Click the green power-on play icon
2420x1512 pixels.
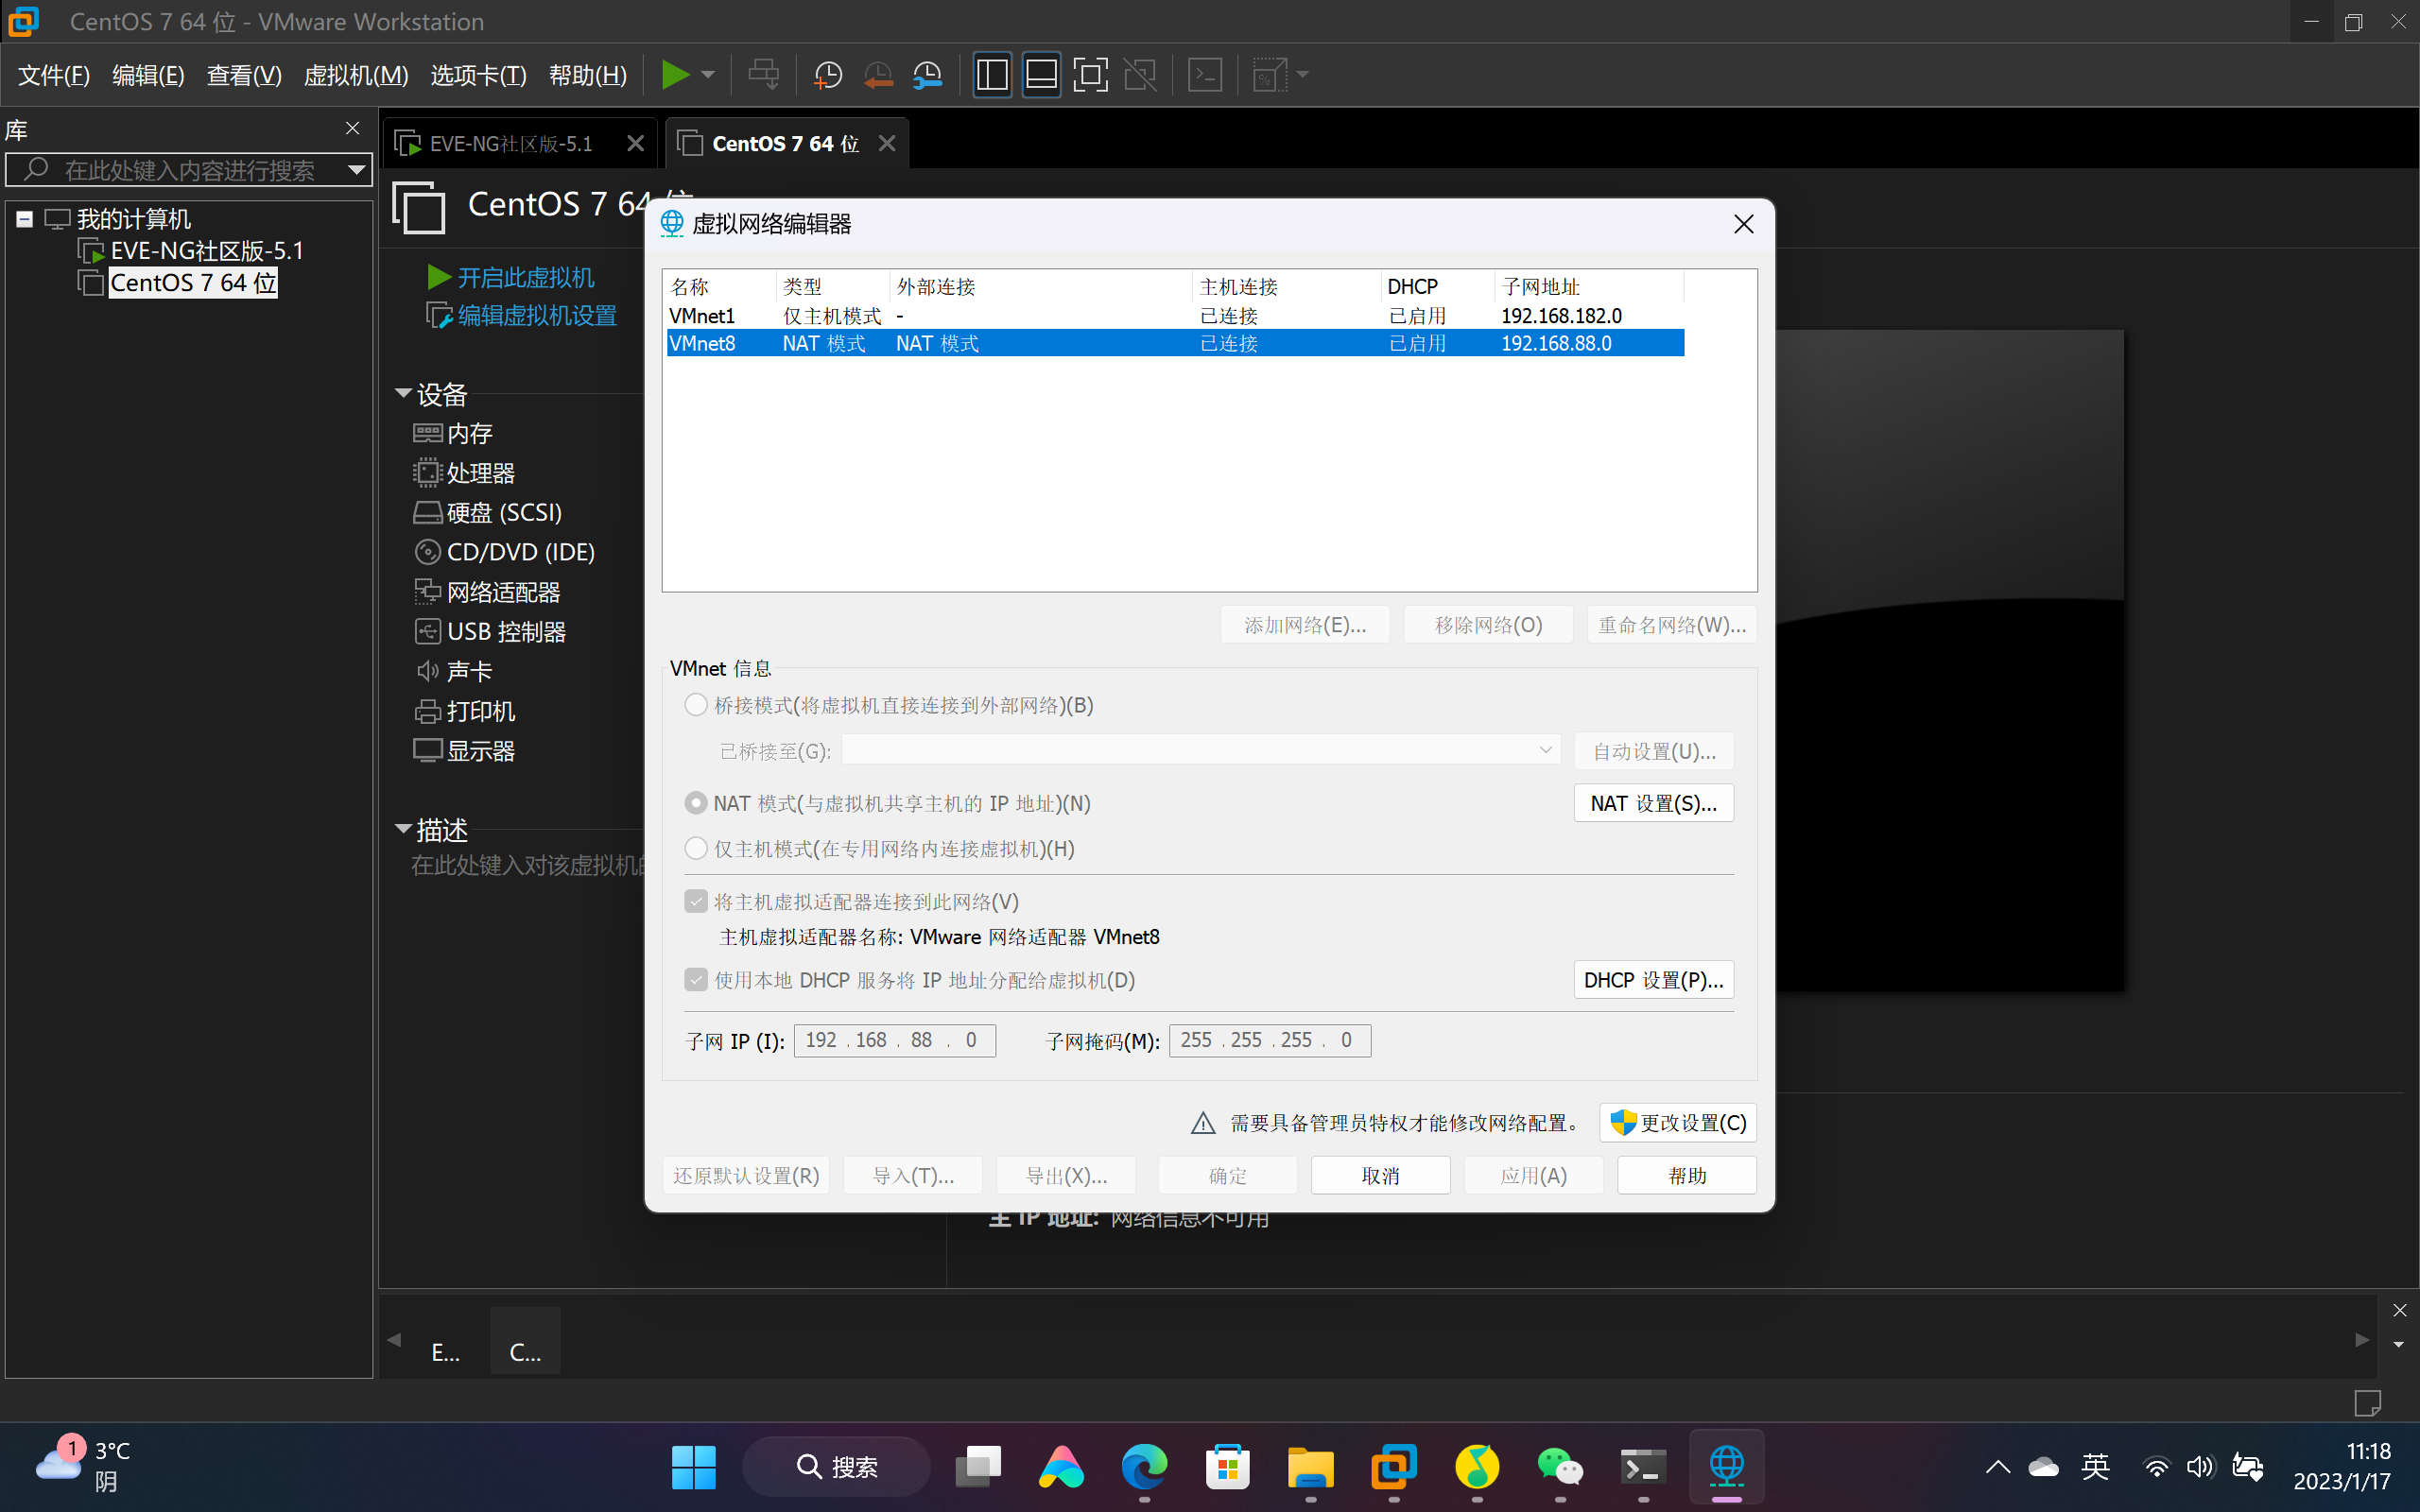click(x=675, y=75)
